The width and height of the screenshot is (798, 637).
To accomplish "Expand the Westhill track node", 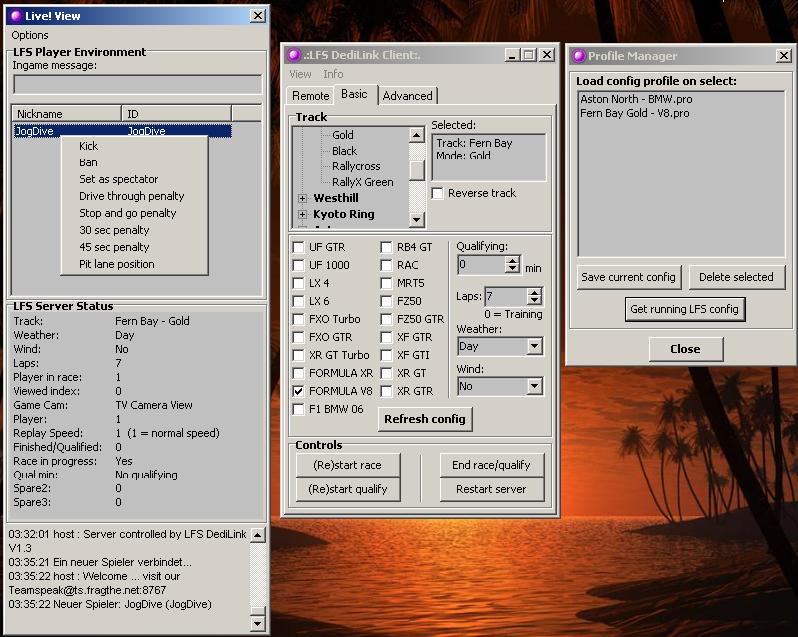I will 302,198.
